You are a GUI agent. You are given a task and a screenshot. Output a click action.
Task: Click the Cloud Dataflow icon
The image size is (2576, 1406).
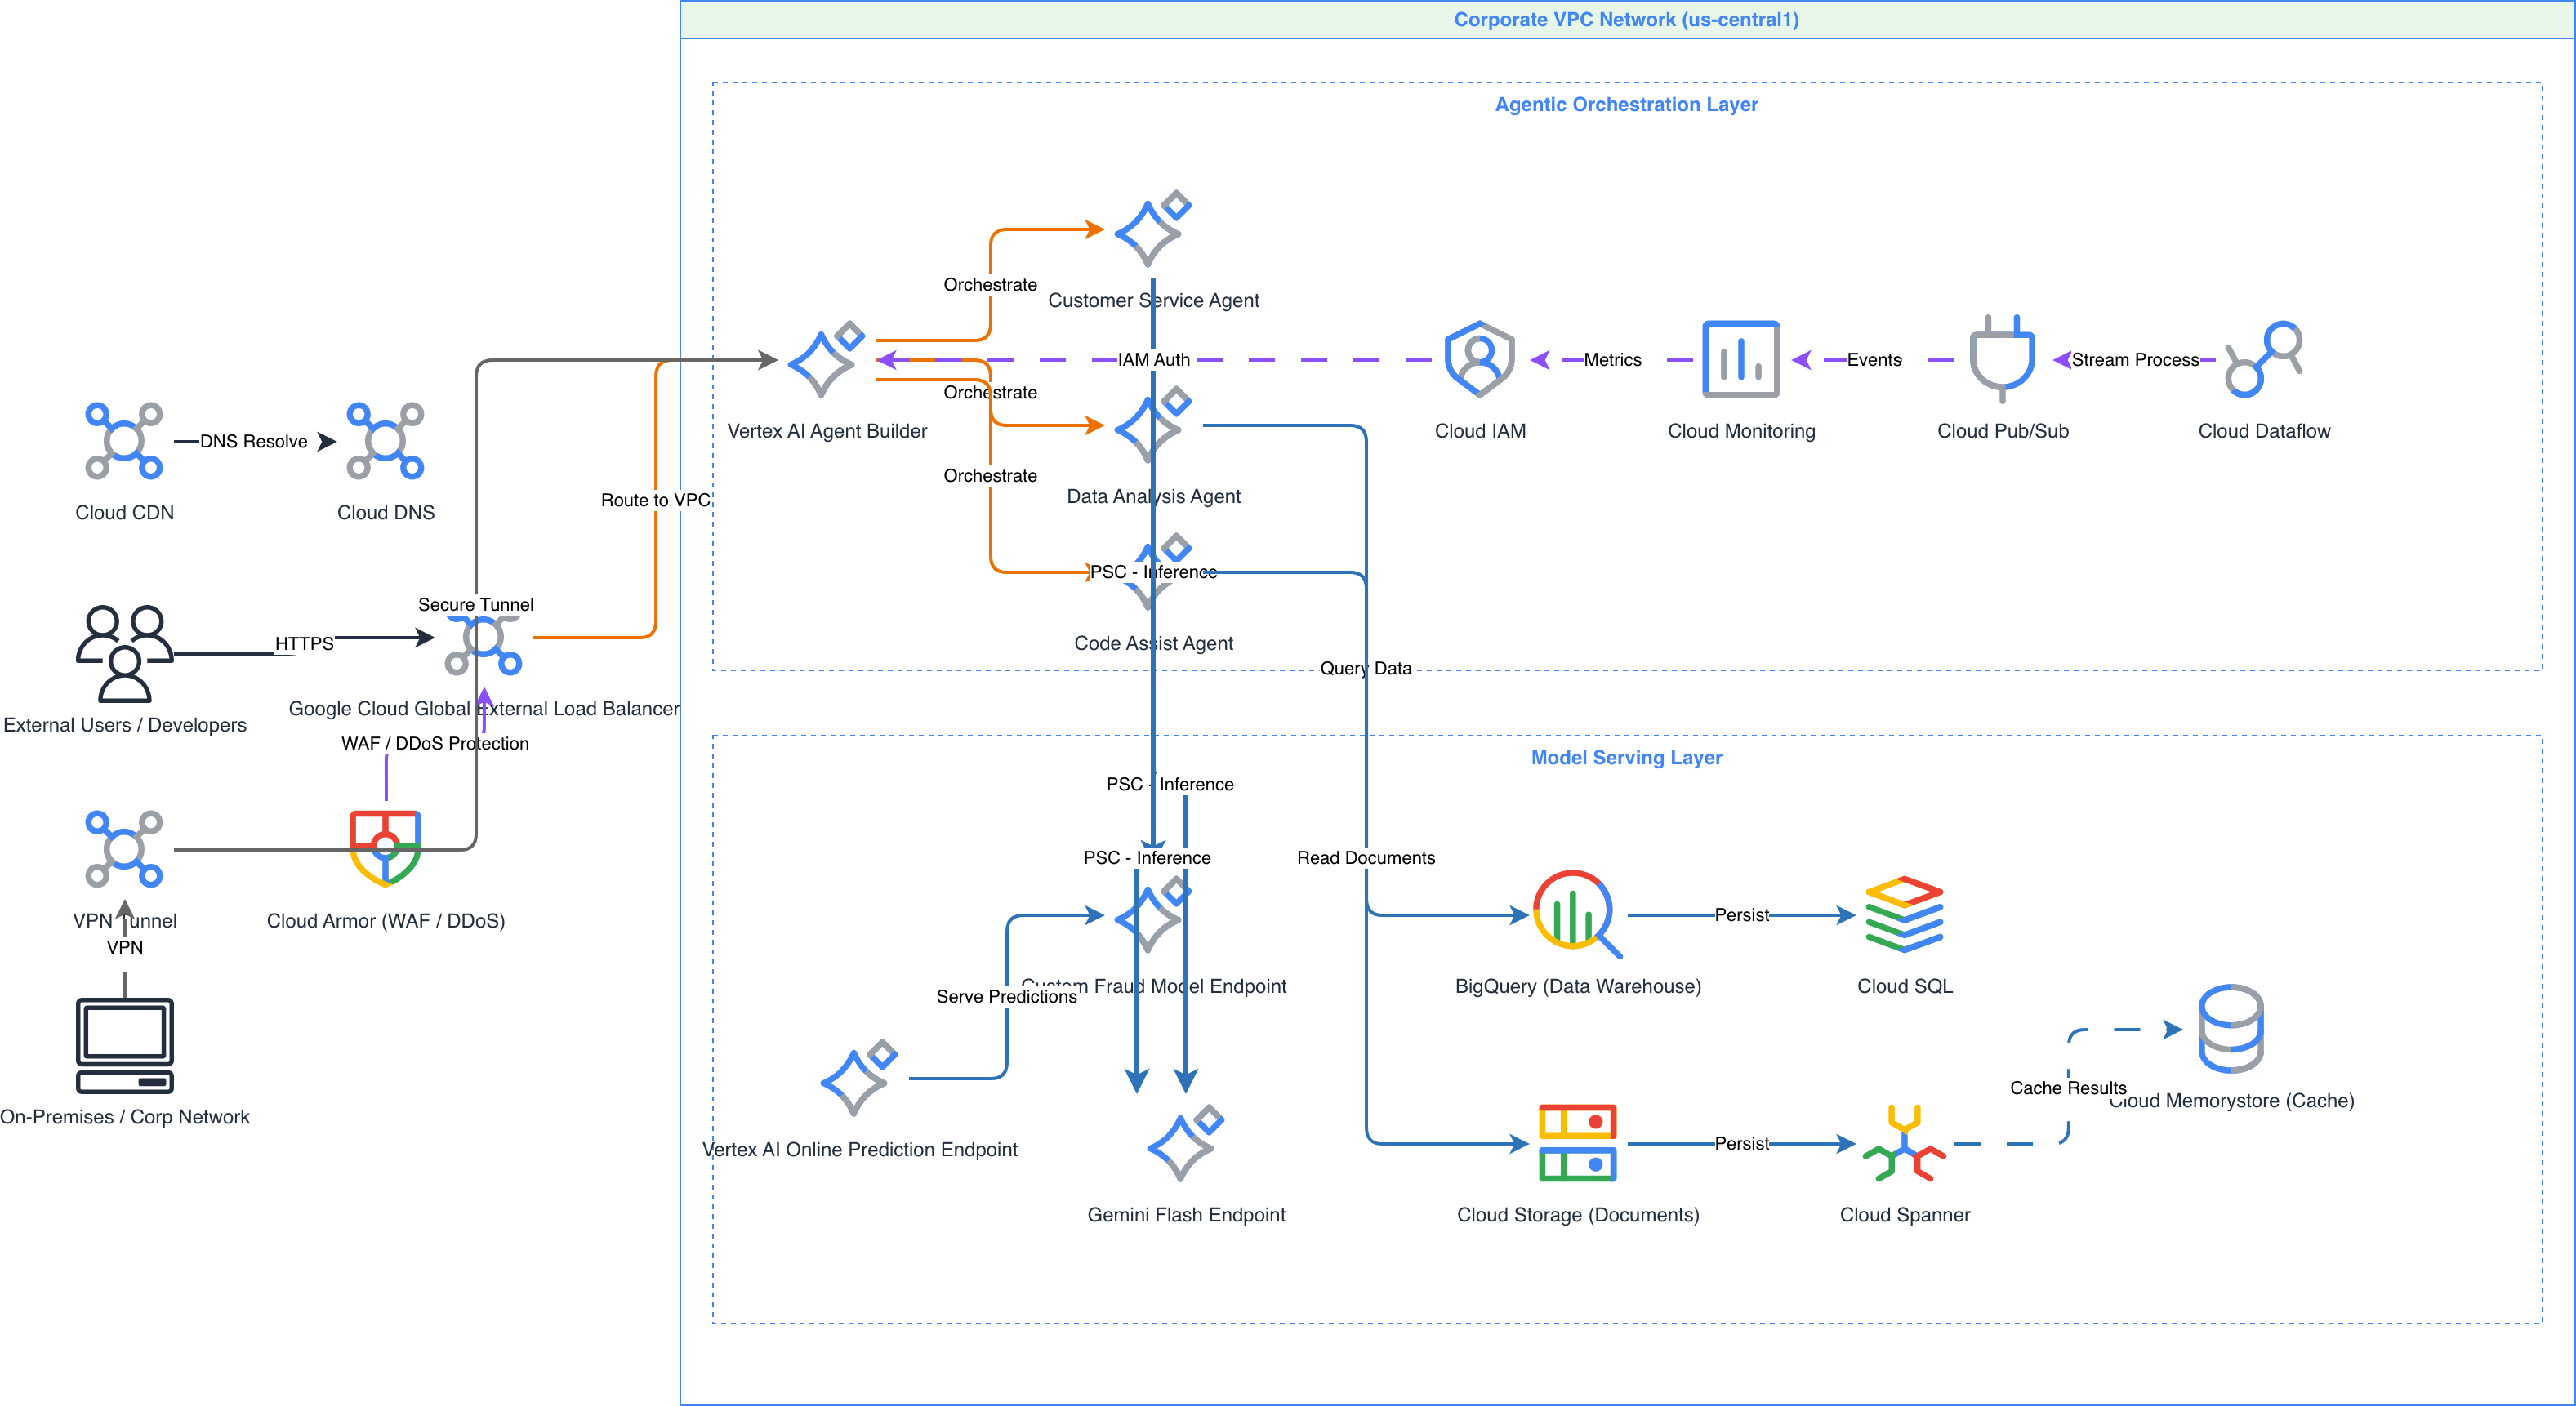click(2264, 359)
